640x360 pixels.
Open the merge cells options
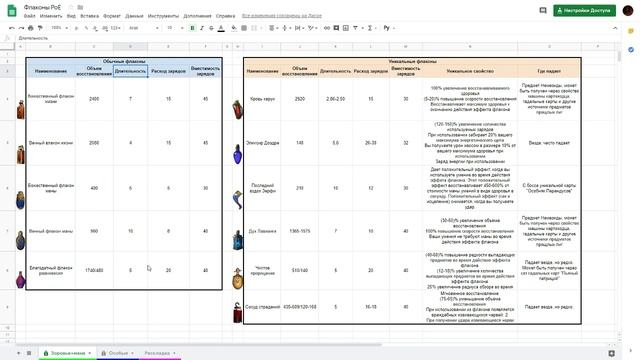256,28
